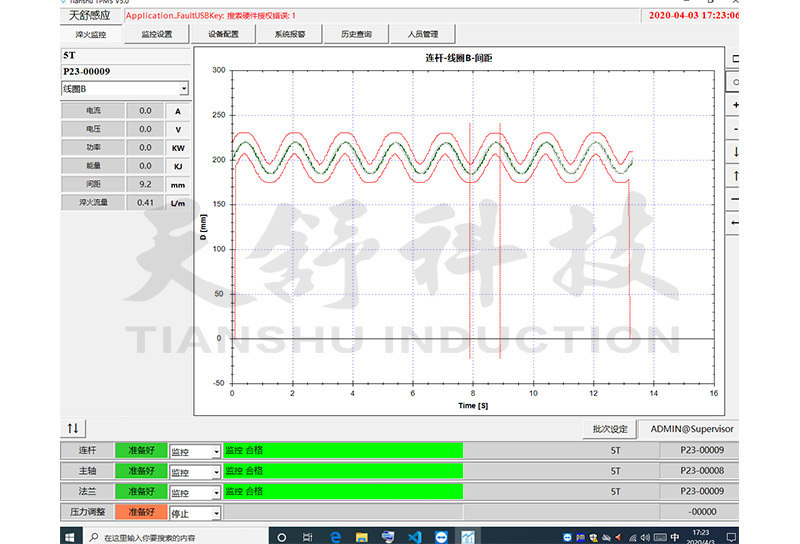Launch Microsoft Edge from taskbar
The height and width of the screenshot is (544, 800).
(x=335, y=537)
